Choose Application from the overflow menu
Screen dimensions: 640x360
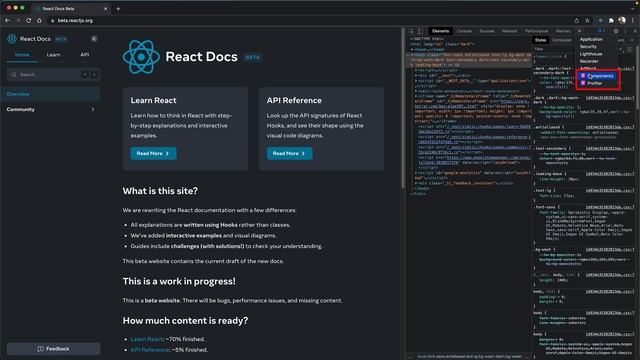[x=591, y=39]
